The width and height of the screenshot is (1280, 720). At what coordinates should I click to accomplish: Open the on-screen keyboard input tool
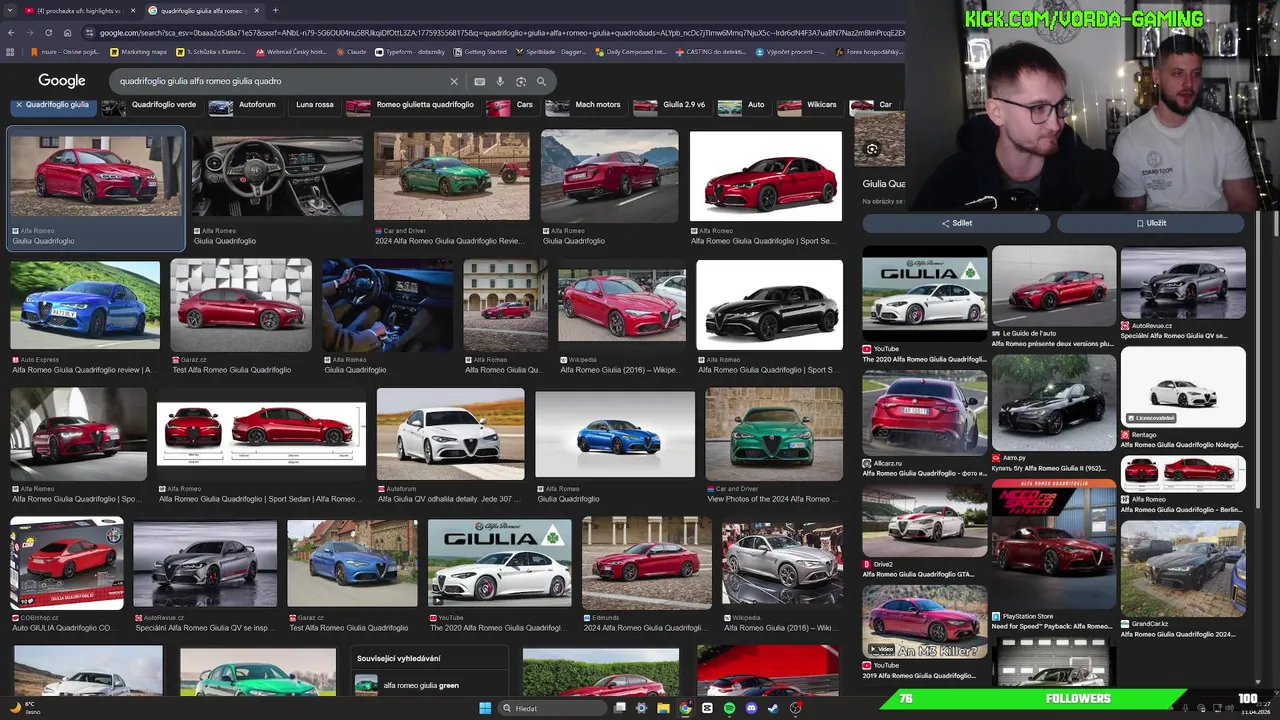(x=480, y=81)
